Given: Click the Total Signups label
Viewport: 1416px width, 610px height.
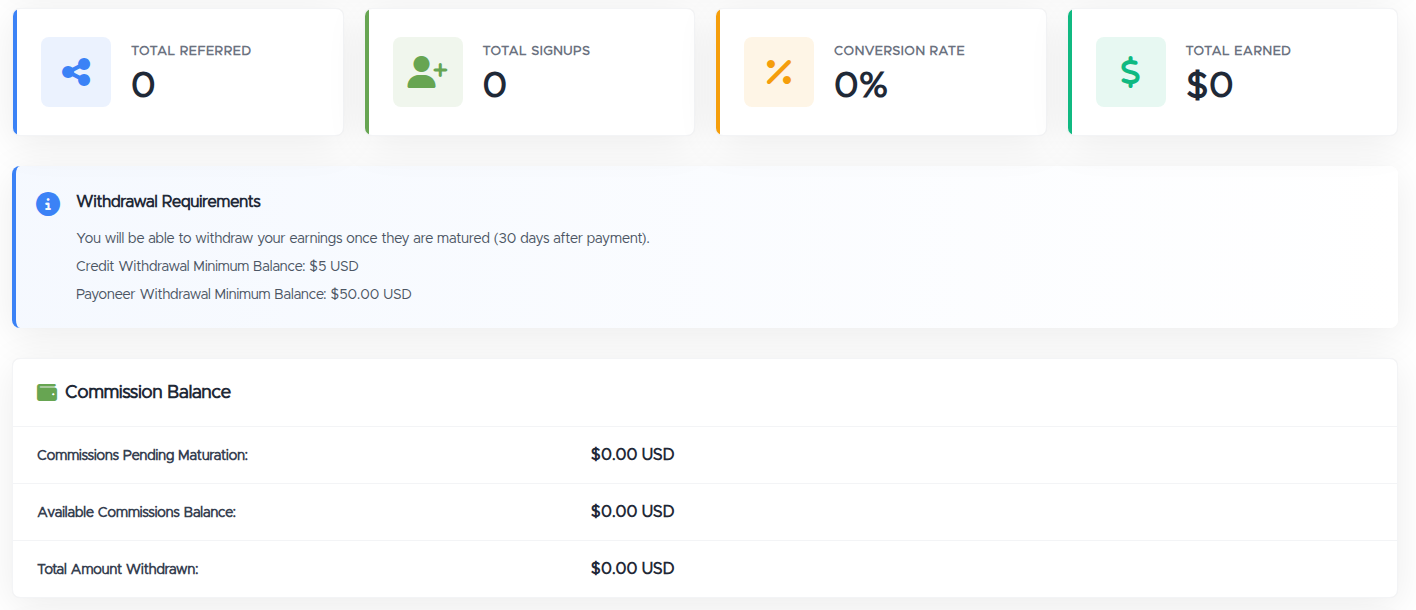Looking at the screenshot, I should tap(536, 50).
